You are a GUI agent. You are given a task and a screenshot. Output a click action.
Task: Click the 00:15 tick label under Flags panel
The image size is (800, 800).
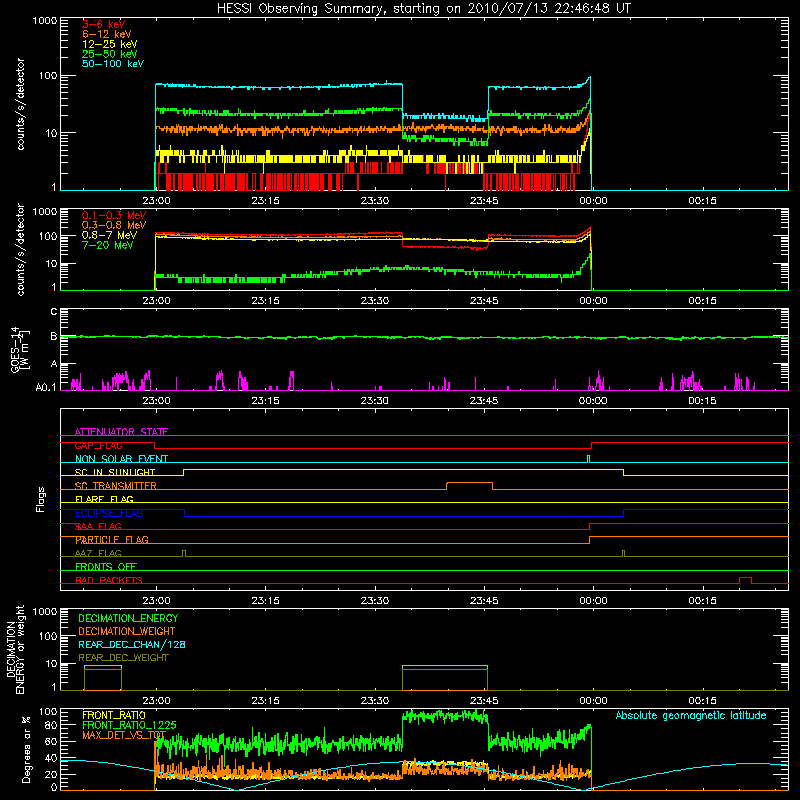coord(702,601)
